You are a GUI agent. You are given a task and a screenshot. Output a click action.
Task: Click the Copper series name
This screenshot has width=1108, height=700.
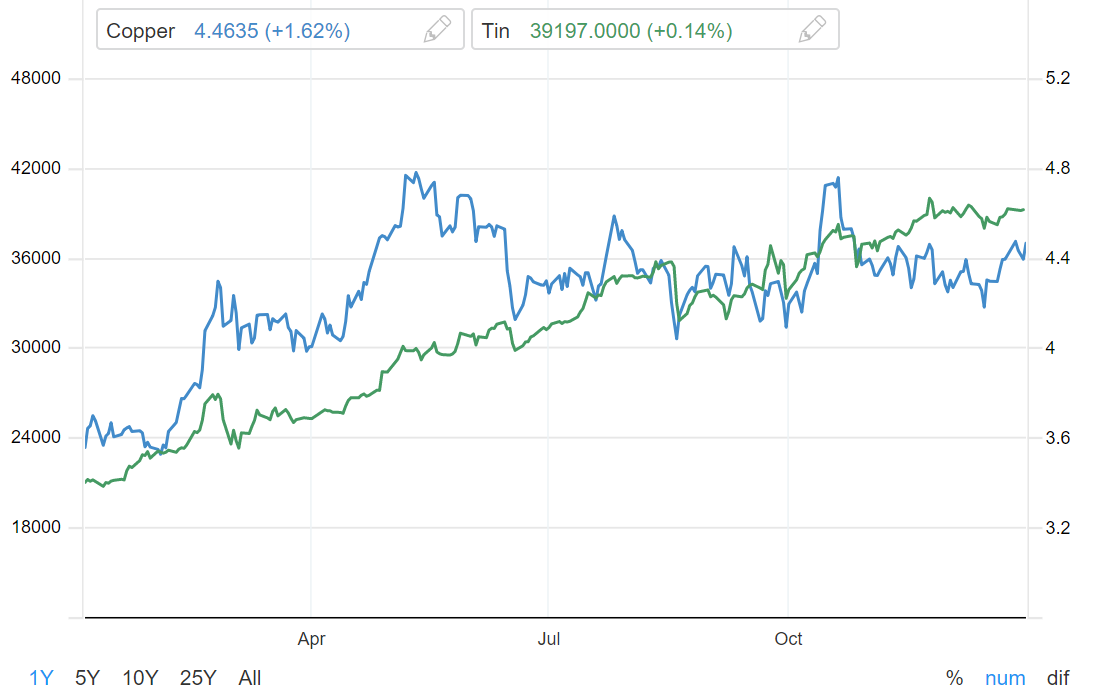pyautogui.click(x=141, y=31)
